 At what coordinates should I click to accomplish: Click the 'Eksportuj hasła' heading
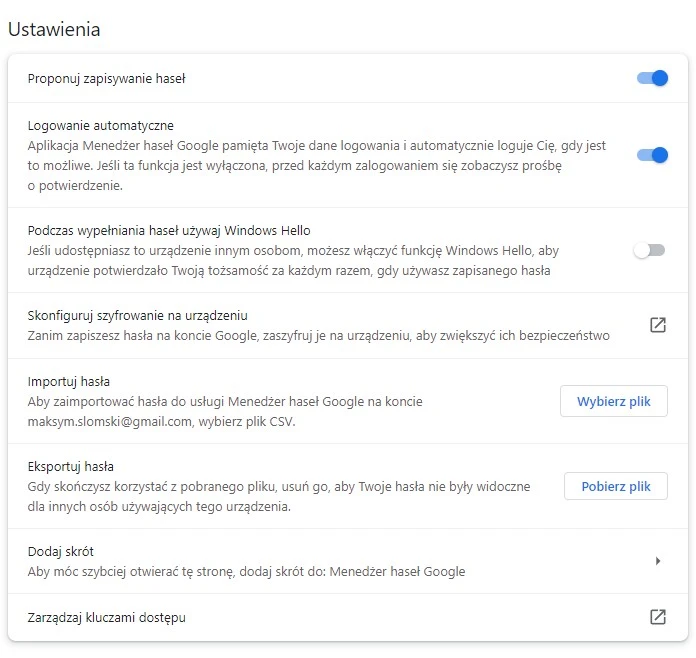point(71,466)
